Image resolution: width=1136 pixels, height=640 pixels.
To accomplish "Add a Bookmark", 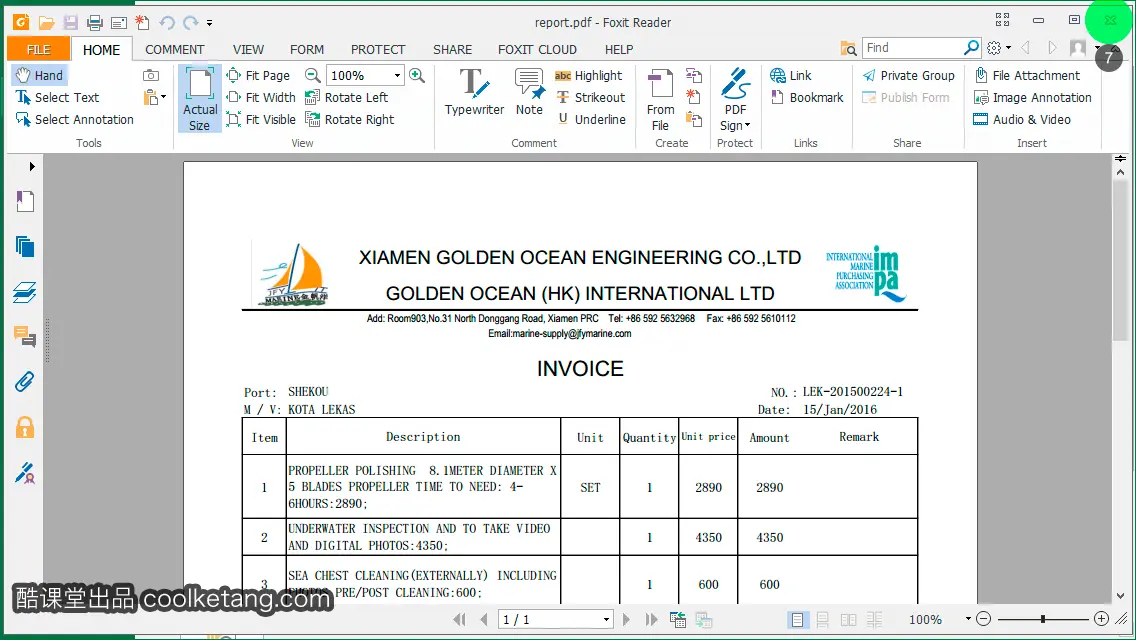I will [x=806, y=97].
